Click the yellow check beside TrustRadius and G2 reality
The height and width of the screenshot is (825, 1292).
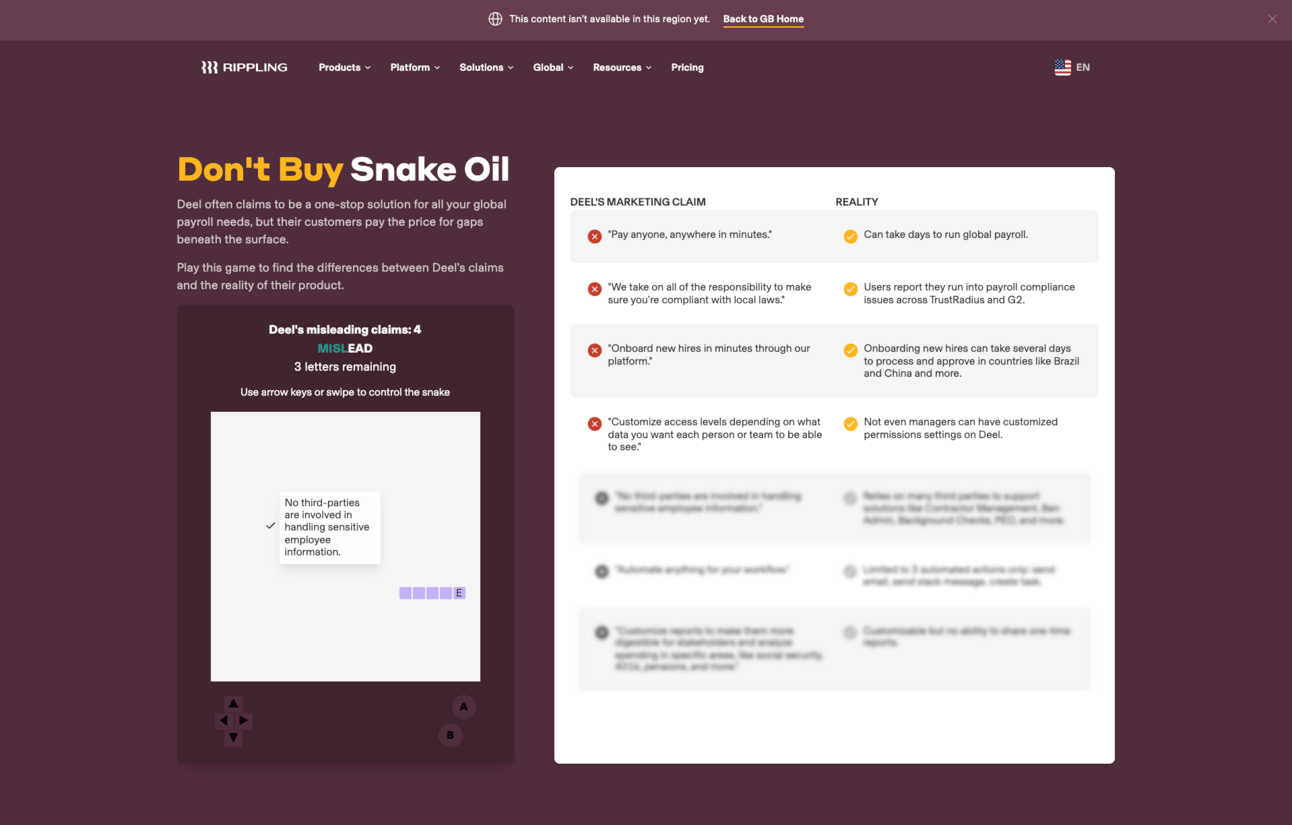click(850, 289)
